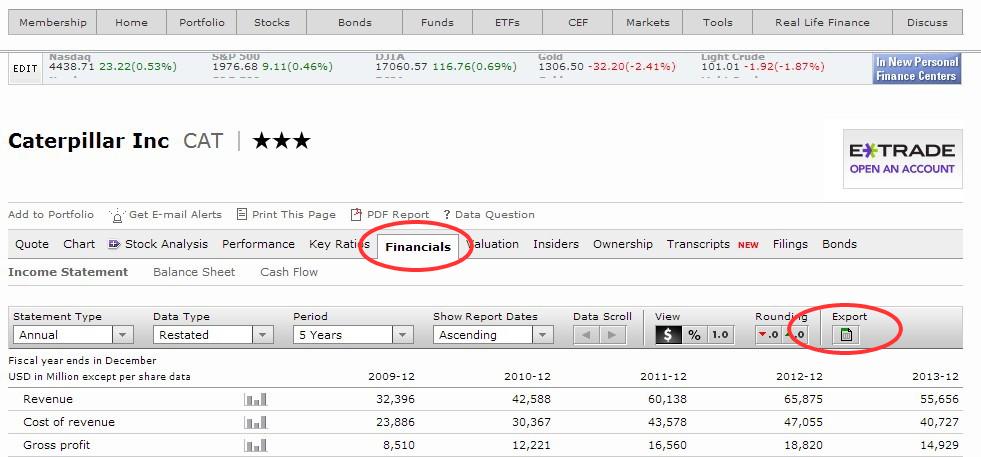Viewport: 981px width, 457px height.
Task: Open the Real Life Finance menu
Action: pos(822,23)
